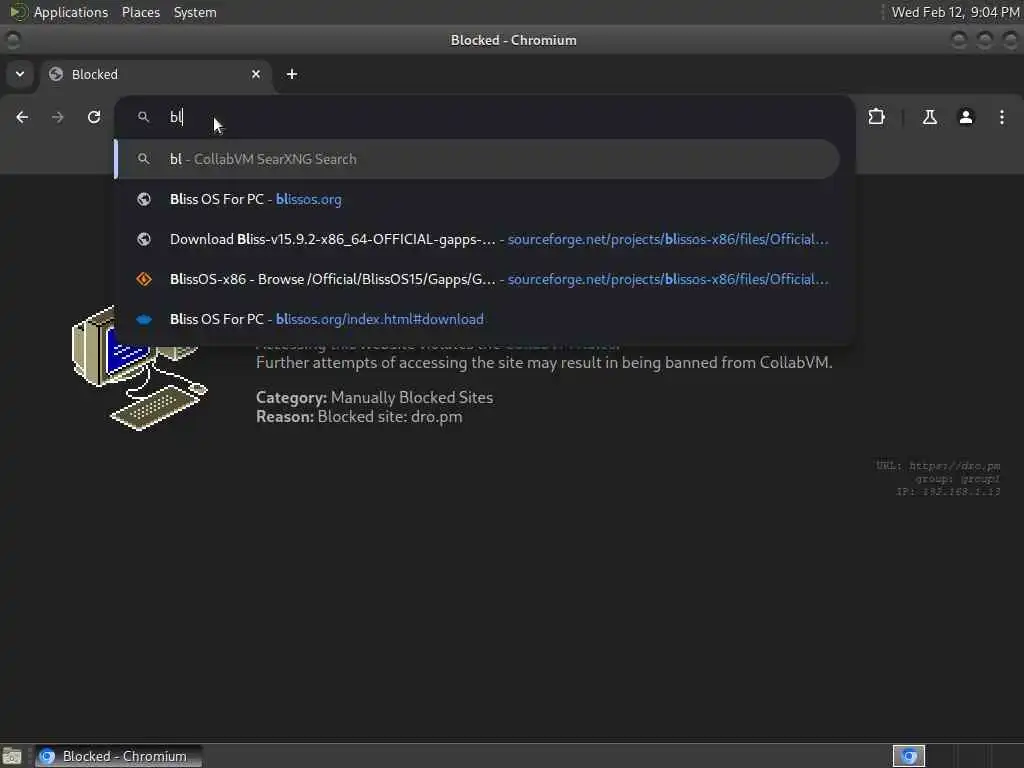Click Blocked - Chromium taskbar button

coord(118,756)
